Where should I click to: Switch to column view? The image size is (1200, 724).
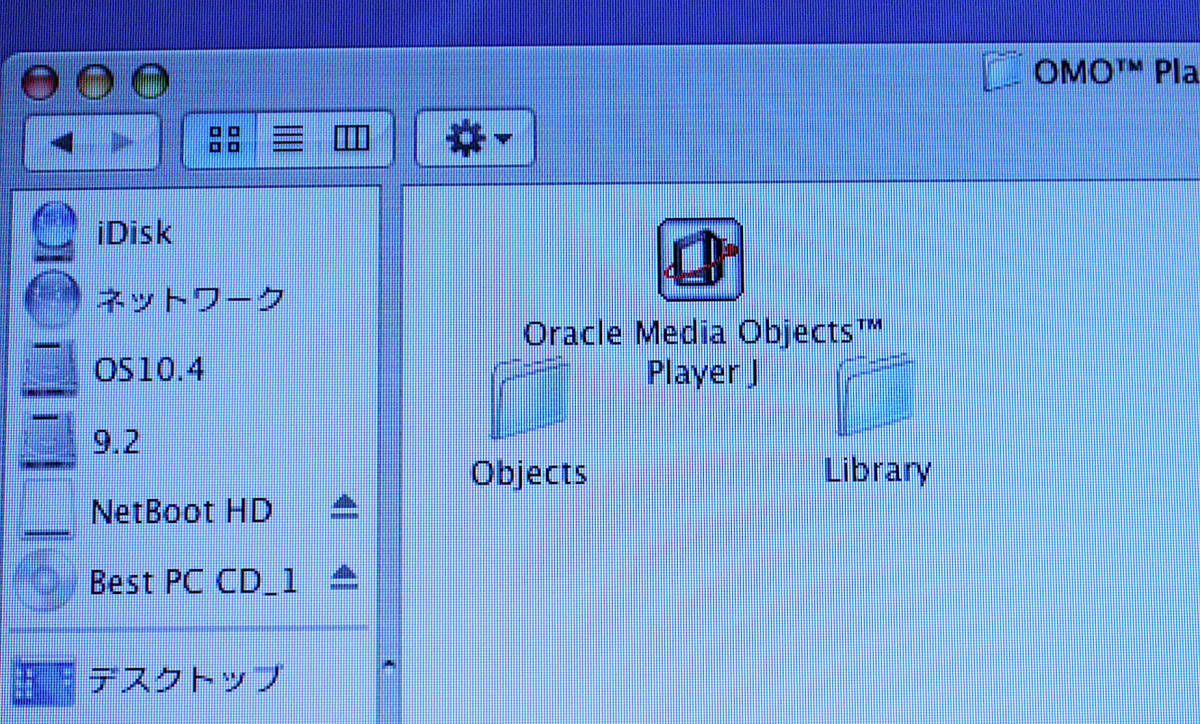(x=352, y=139)
